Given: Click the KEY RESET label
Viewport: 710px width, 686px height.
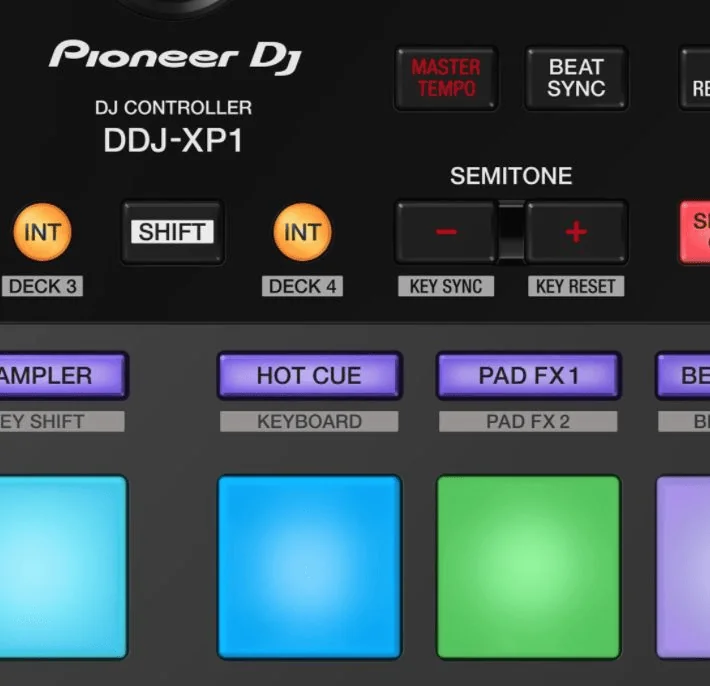Looking at the screenshot, I should coord(576,287).
